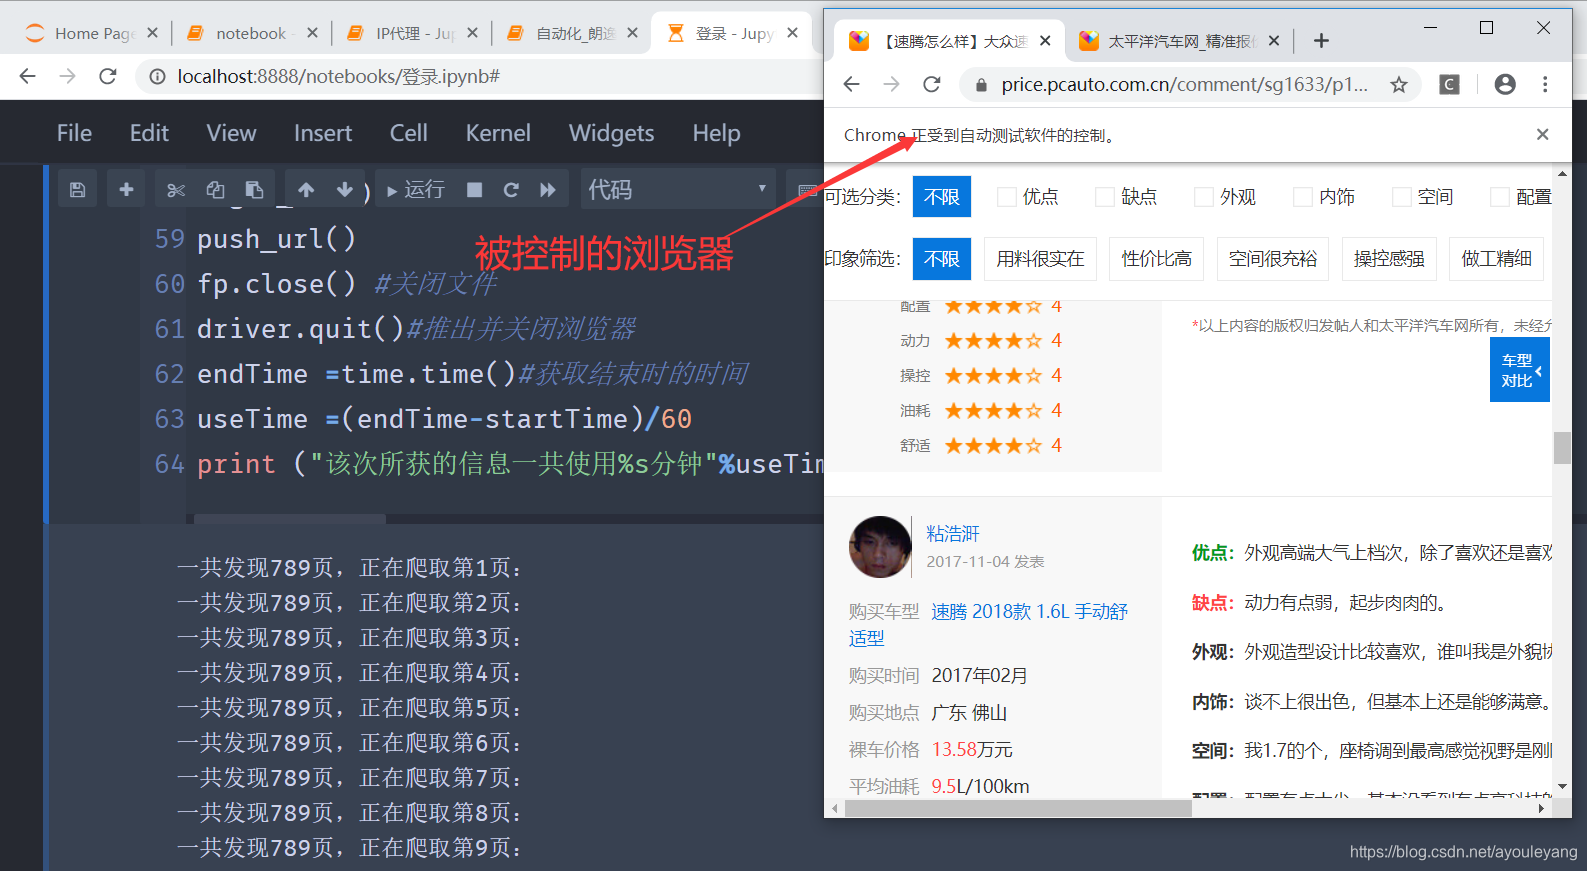Open Chrome three-dot menu
The width and height of the screenshot is (1587, 871).
1545,84
